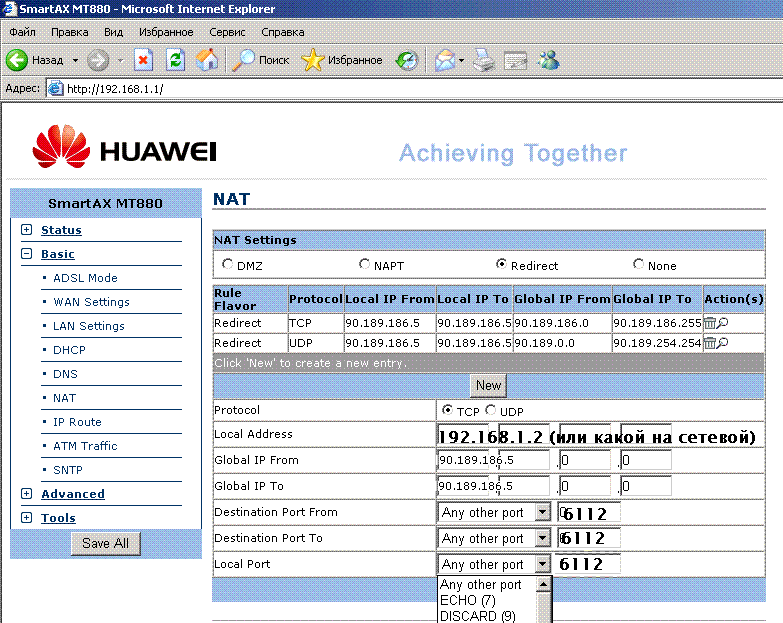Choose TCP protocol radio button
This screenshot has height=623, width=783.
click(x=447, y=410)
